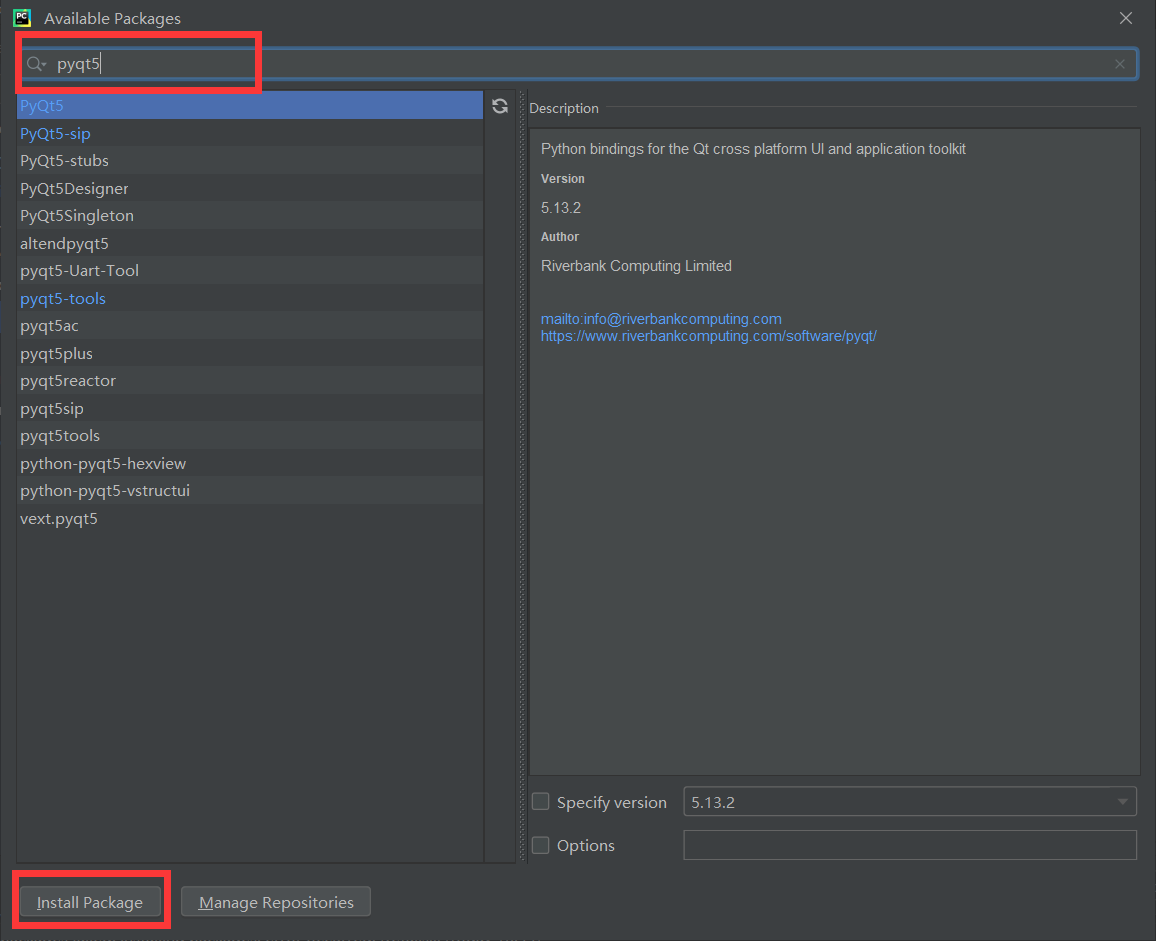
Task: Select the PyQt5Singleton package
Action: 250,216
